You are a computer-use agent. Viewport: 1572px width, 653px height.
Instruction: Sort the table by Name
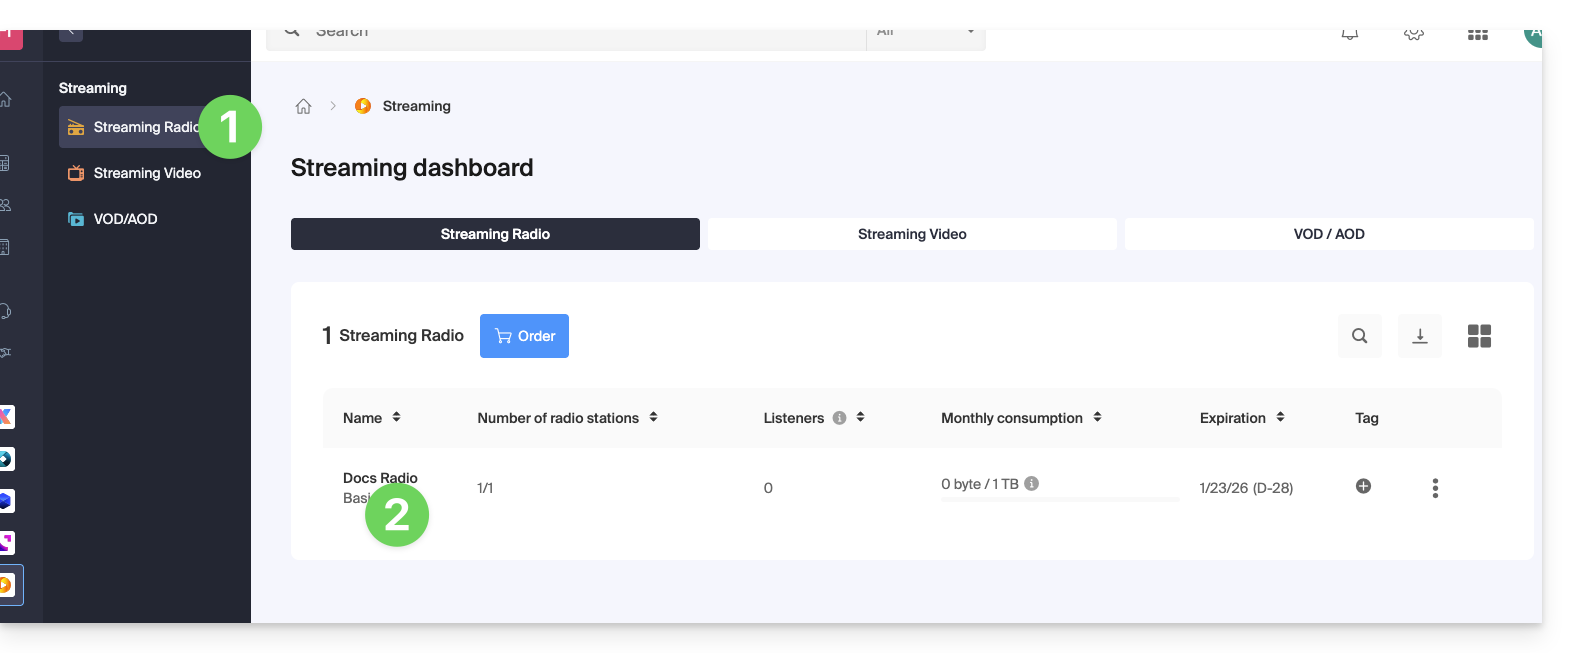(x=396, y=417)
